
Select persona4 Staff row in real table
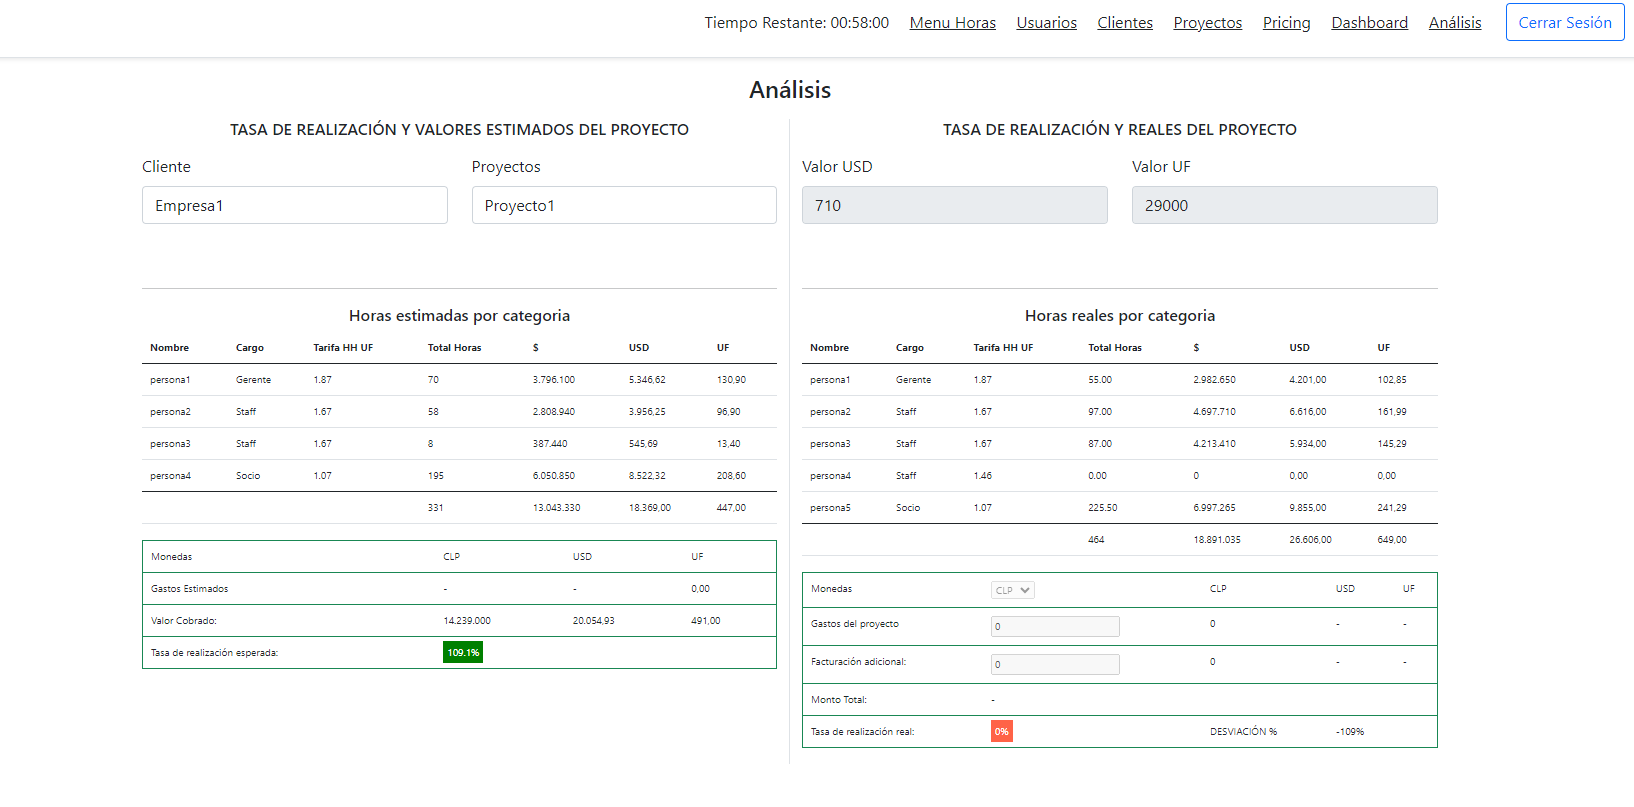[x=1119, y=476]
